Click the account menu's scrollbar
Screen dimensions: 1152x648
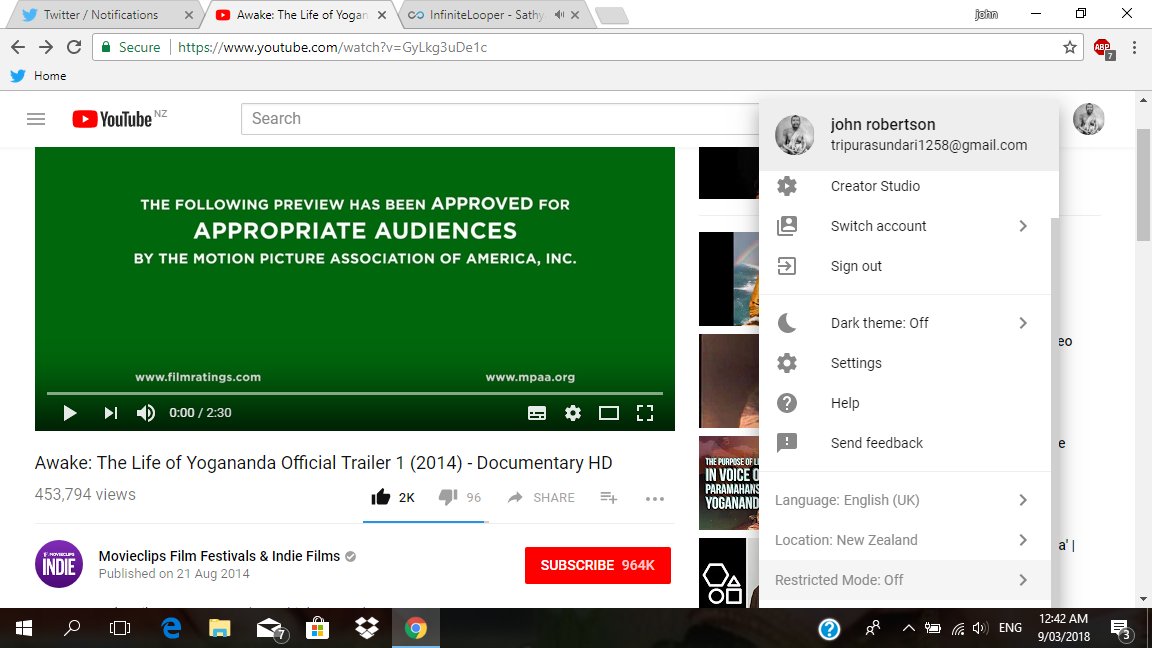point(1055,411)
